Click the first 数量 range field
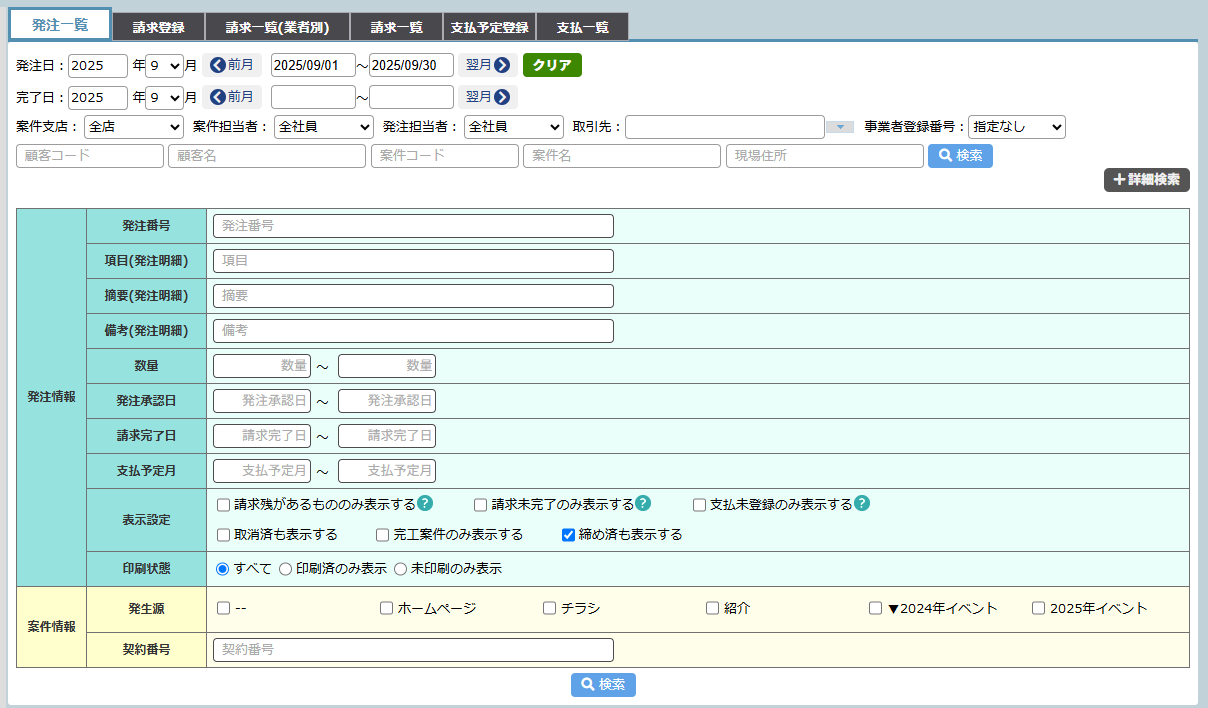1208x708 pixels. [262, 366]
